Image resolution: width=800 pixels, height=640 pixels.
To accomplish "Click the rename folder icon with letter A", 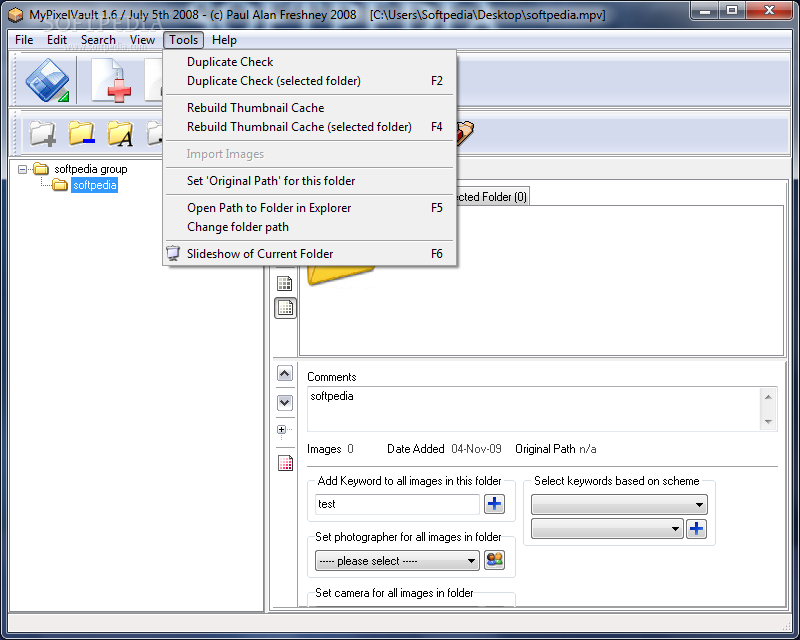I will tap(120, 133).
